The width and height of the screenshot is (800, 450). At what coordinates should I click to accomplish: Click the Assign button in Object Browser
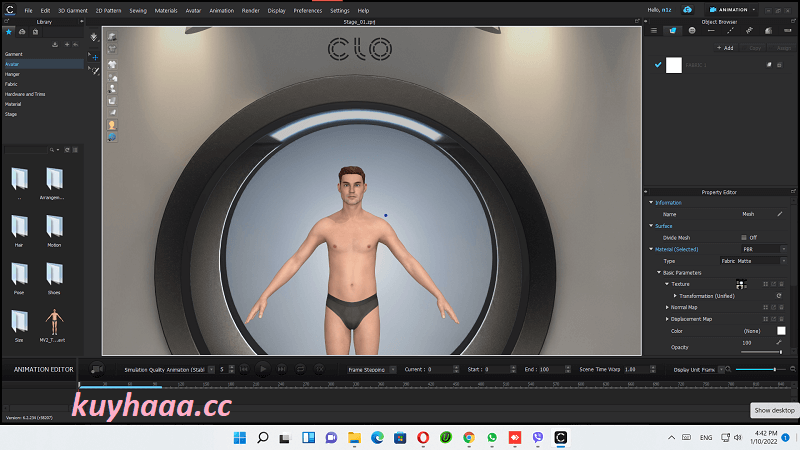(x=783, y=48)
